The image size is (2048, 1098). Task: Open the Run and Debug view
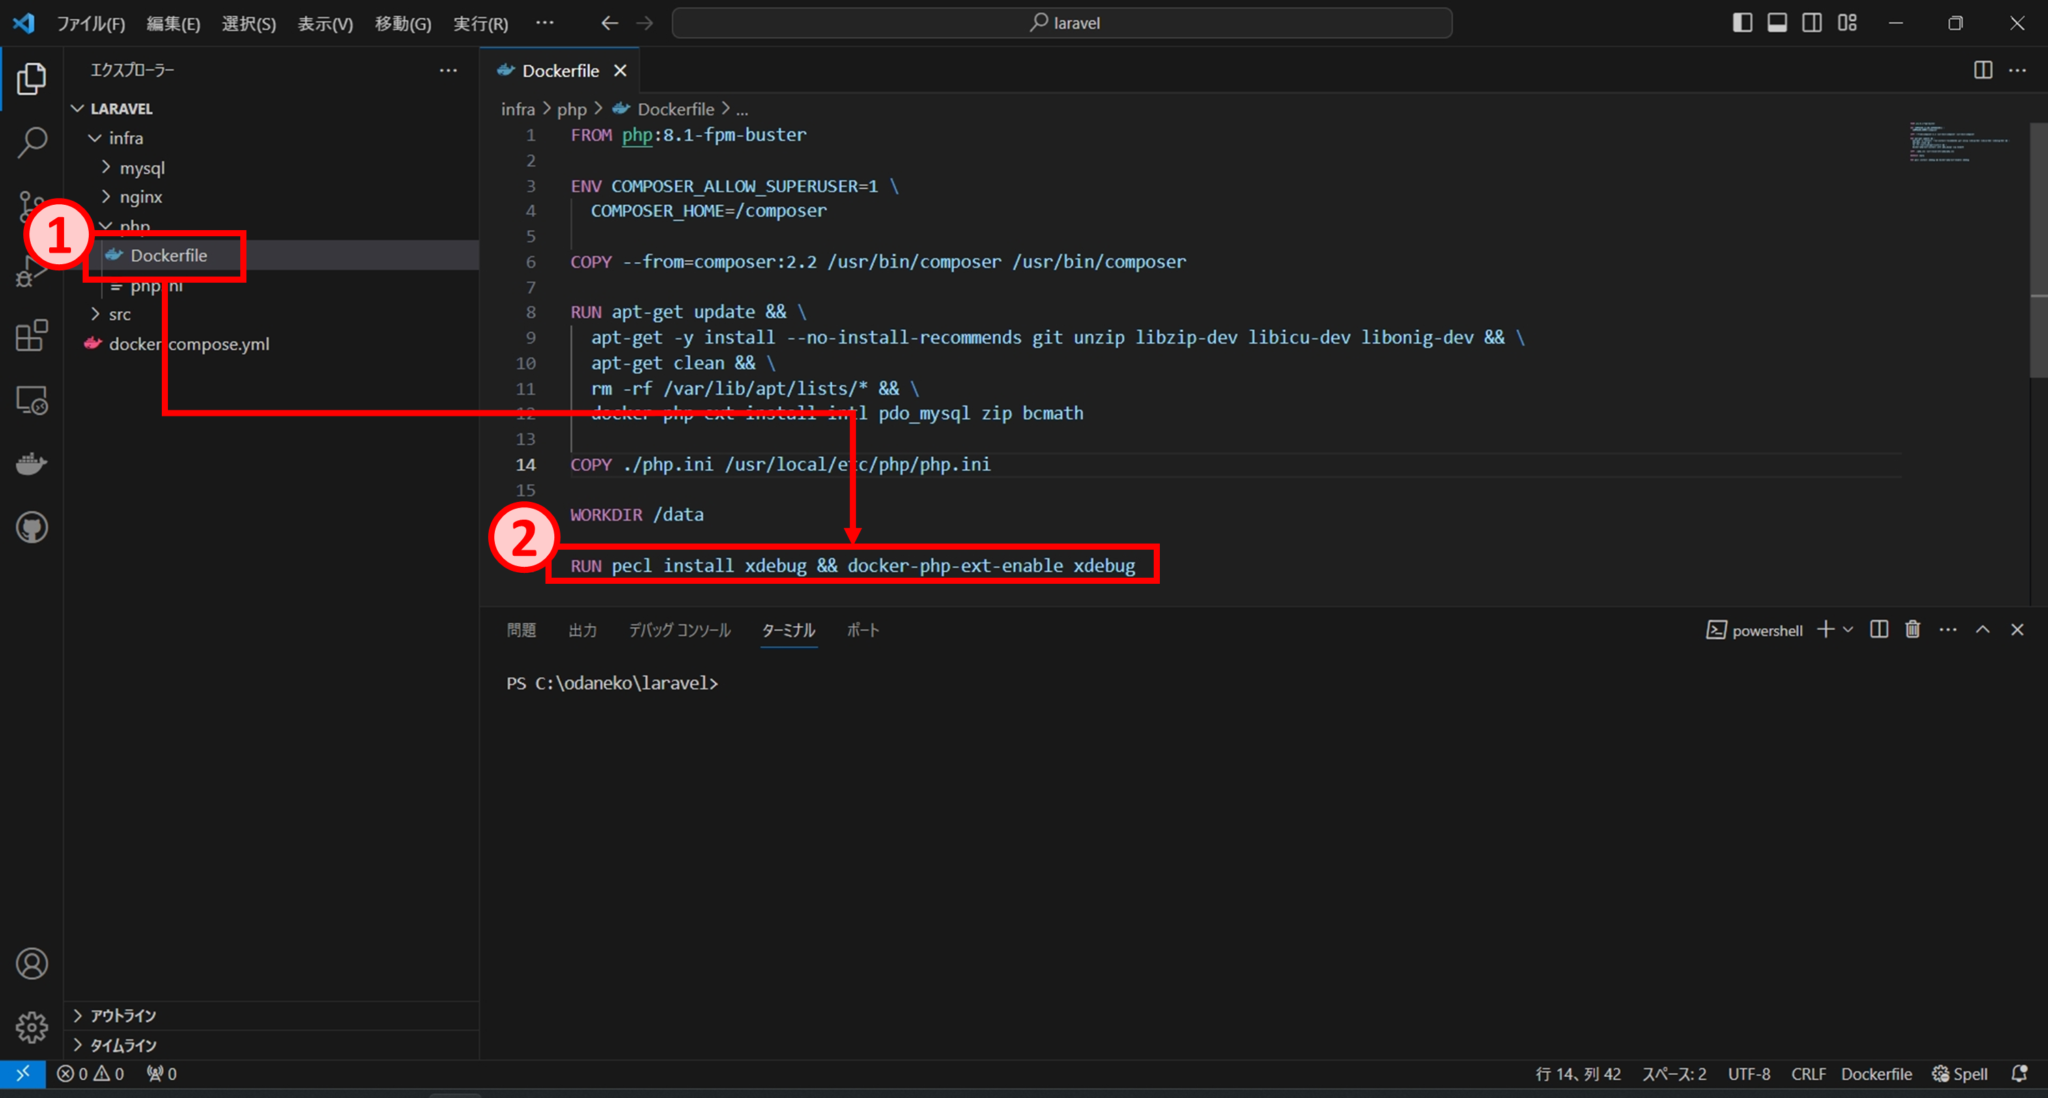(x=31, y=272)
